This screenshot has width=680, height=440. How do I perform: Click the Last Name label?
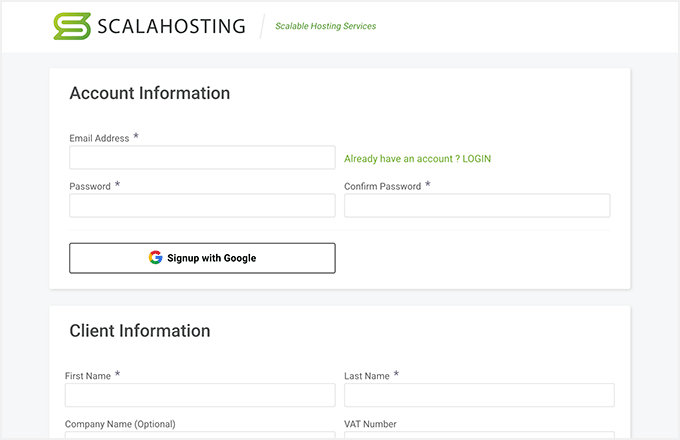pos(367,376)
